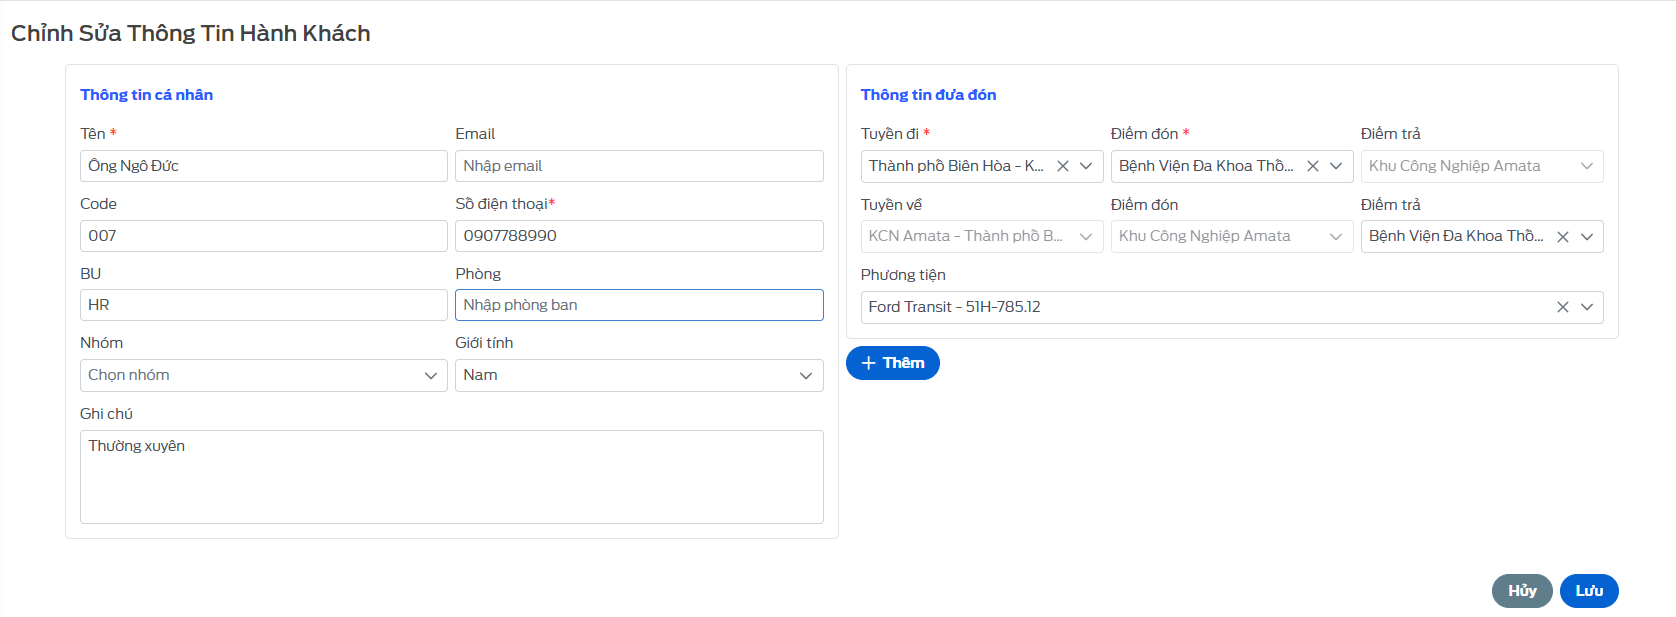The image size is (1676, 617).
Task: Select the Số điện thoại phone field
Action: click(x=638, y=236)
